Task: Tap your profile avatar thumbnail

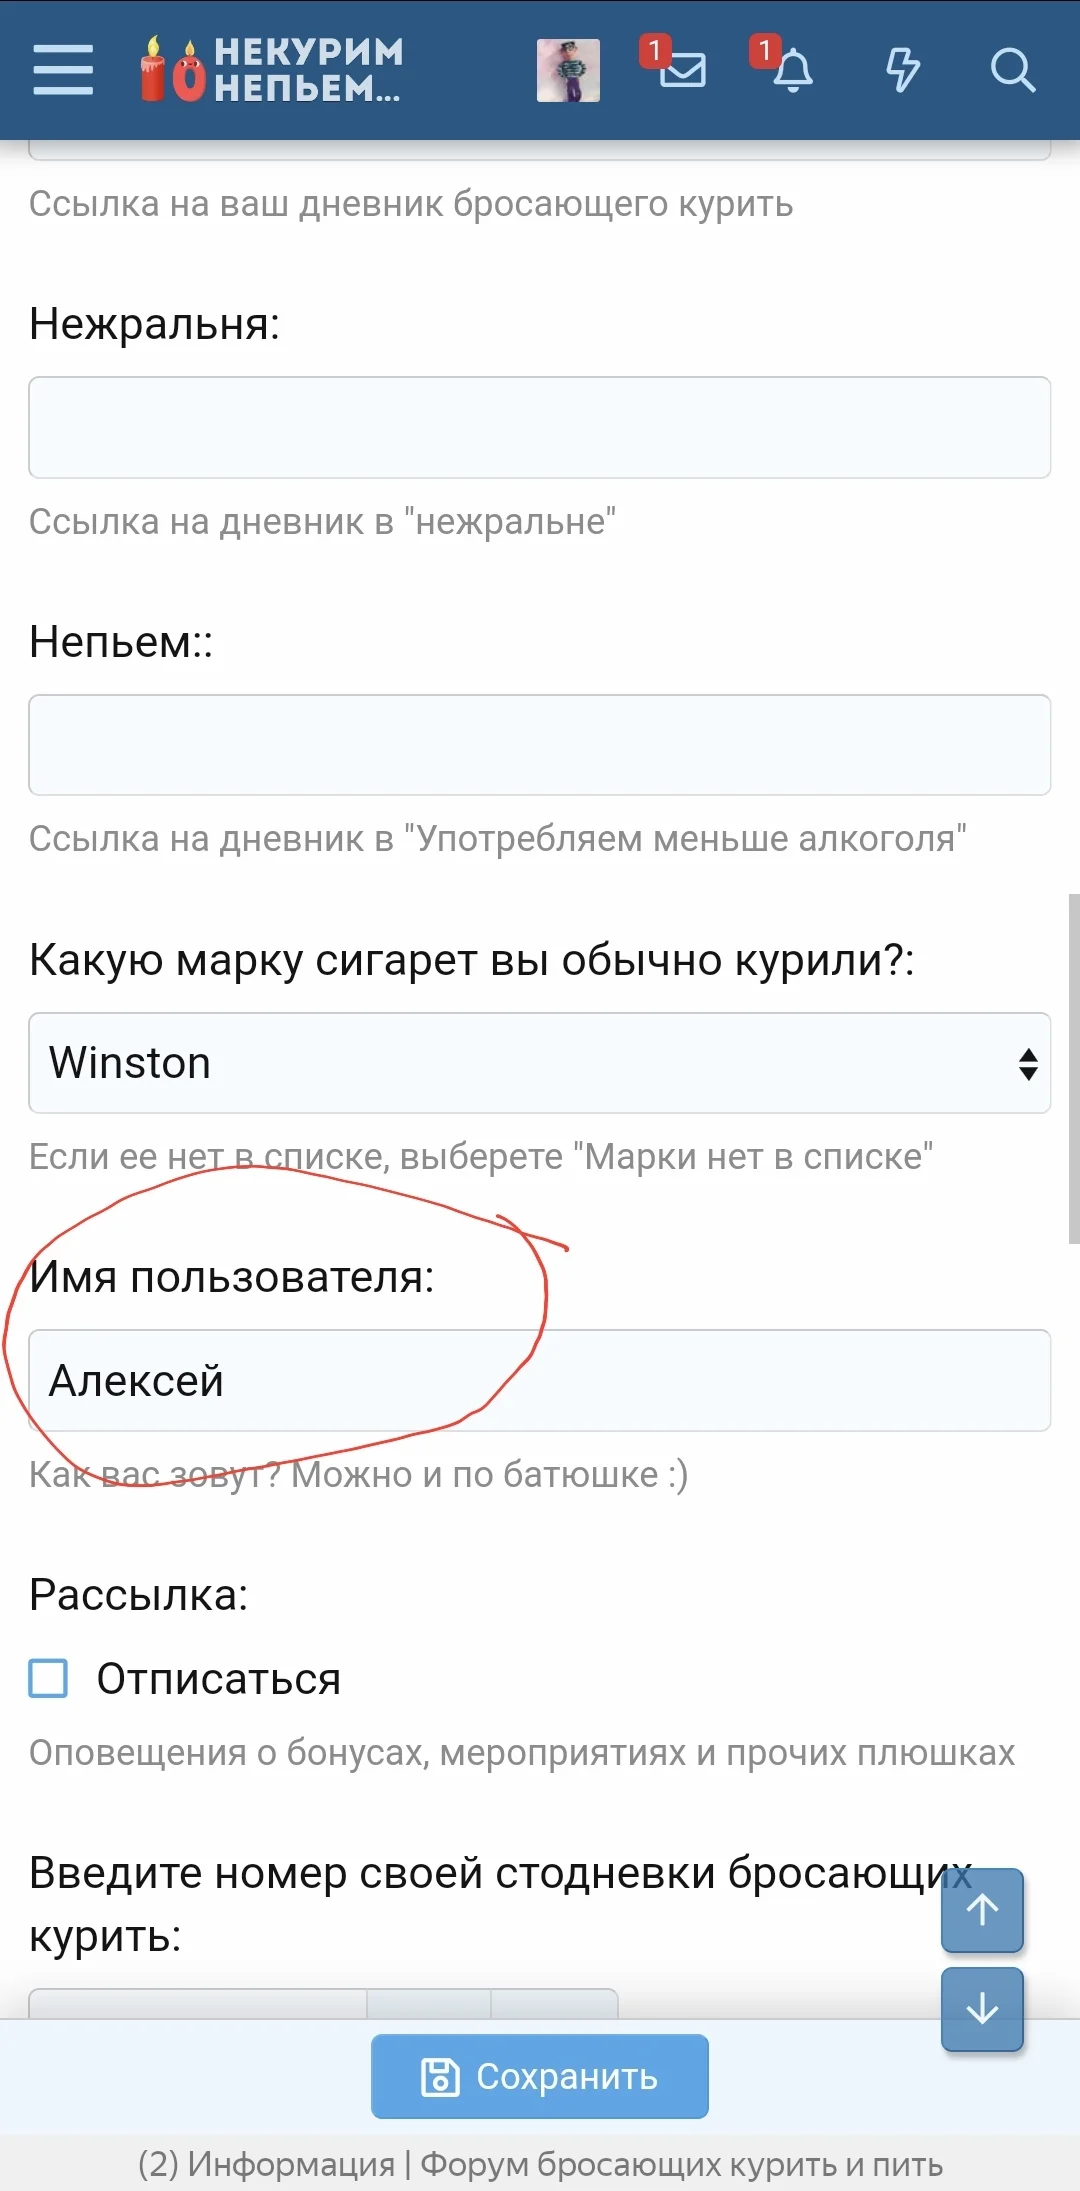Action: [567, 72]
